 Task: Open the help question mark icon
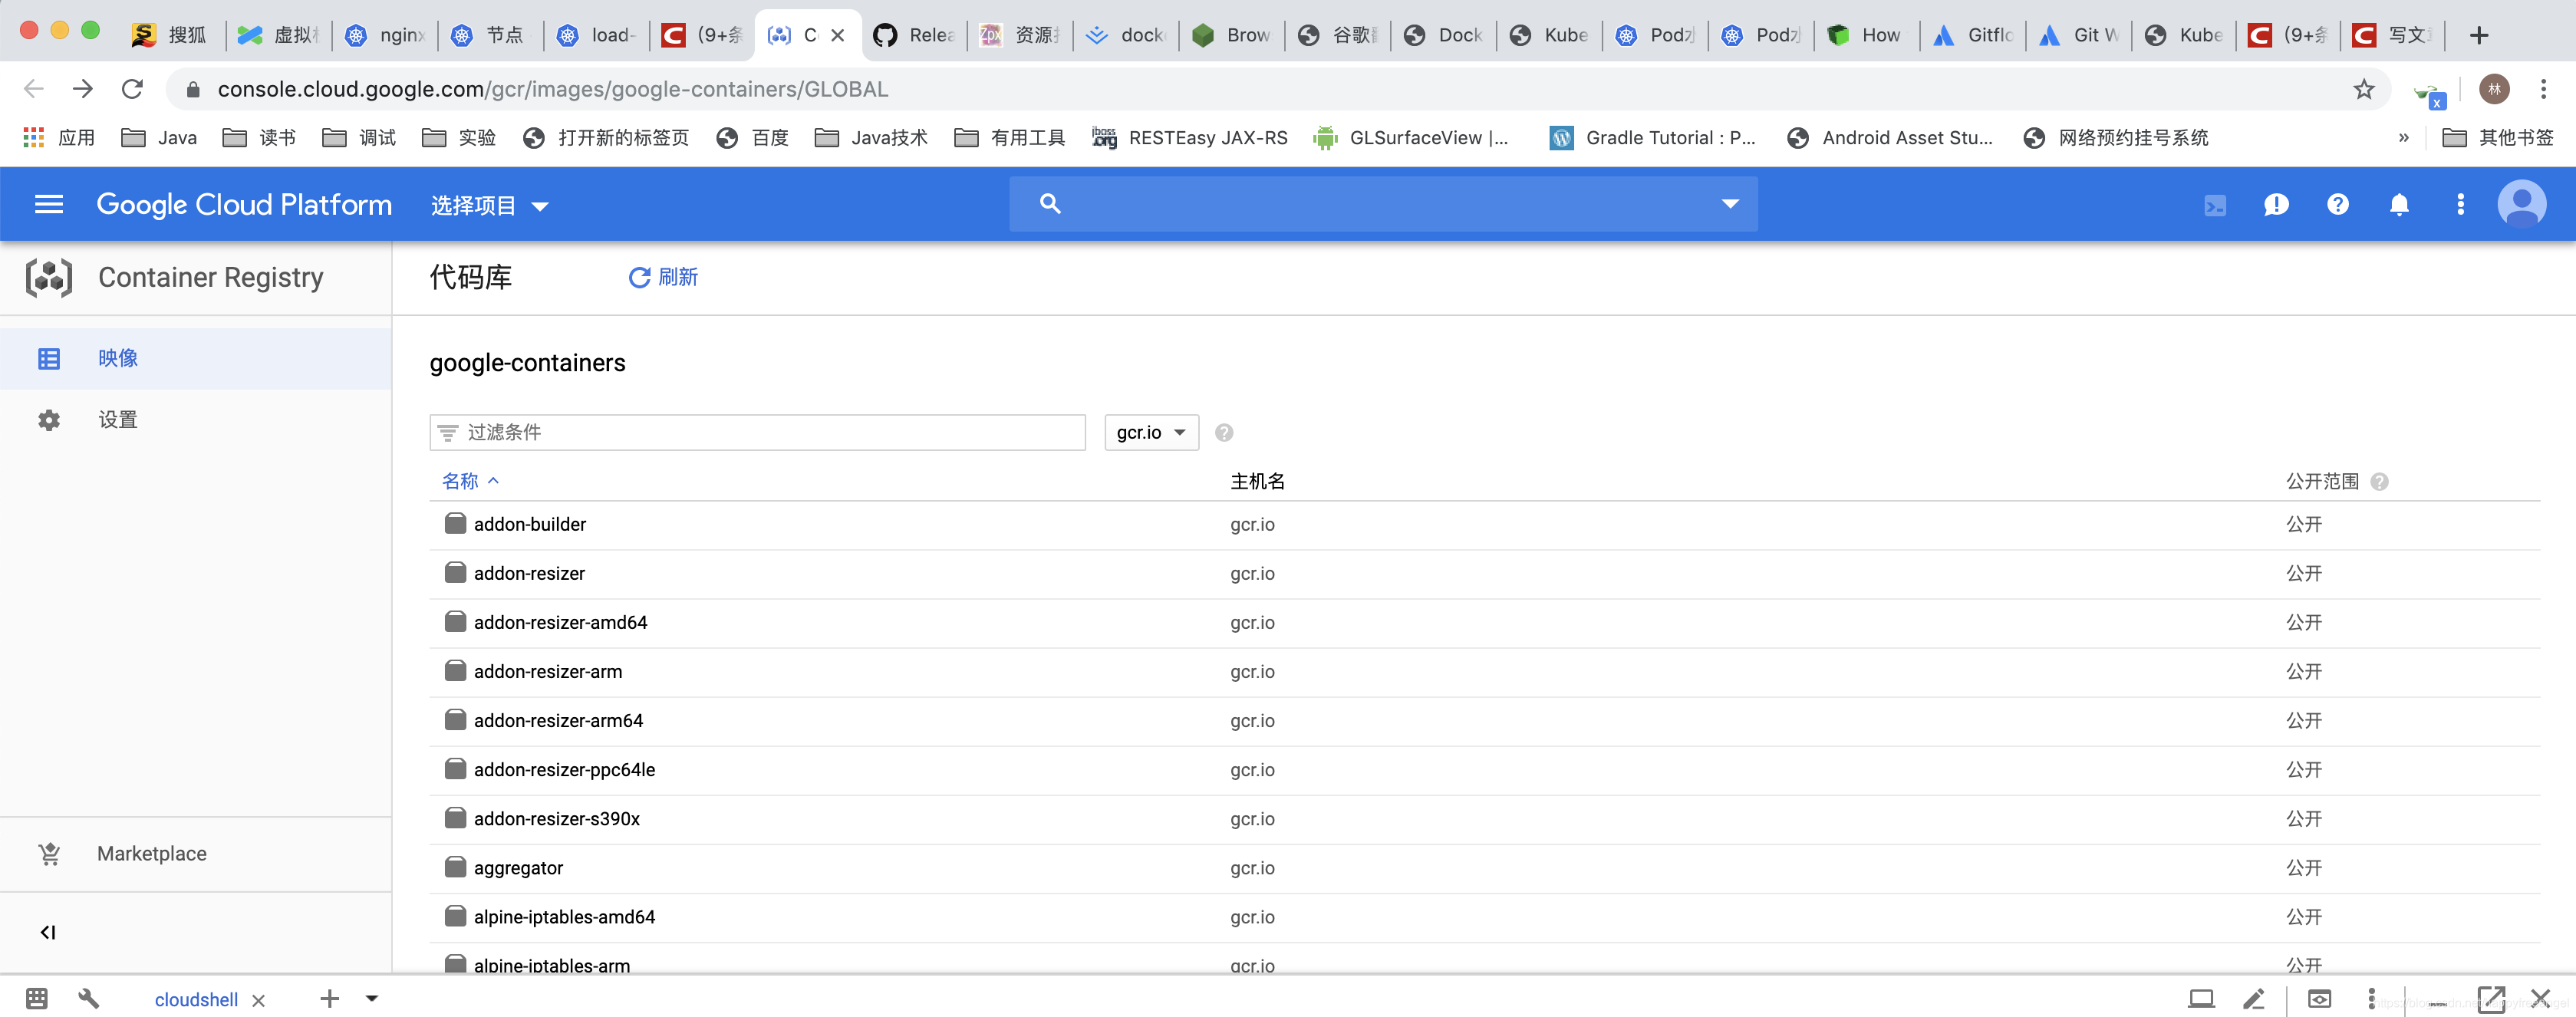point(2337,205)
